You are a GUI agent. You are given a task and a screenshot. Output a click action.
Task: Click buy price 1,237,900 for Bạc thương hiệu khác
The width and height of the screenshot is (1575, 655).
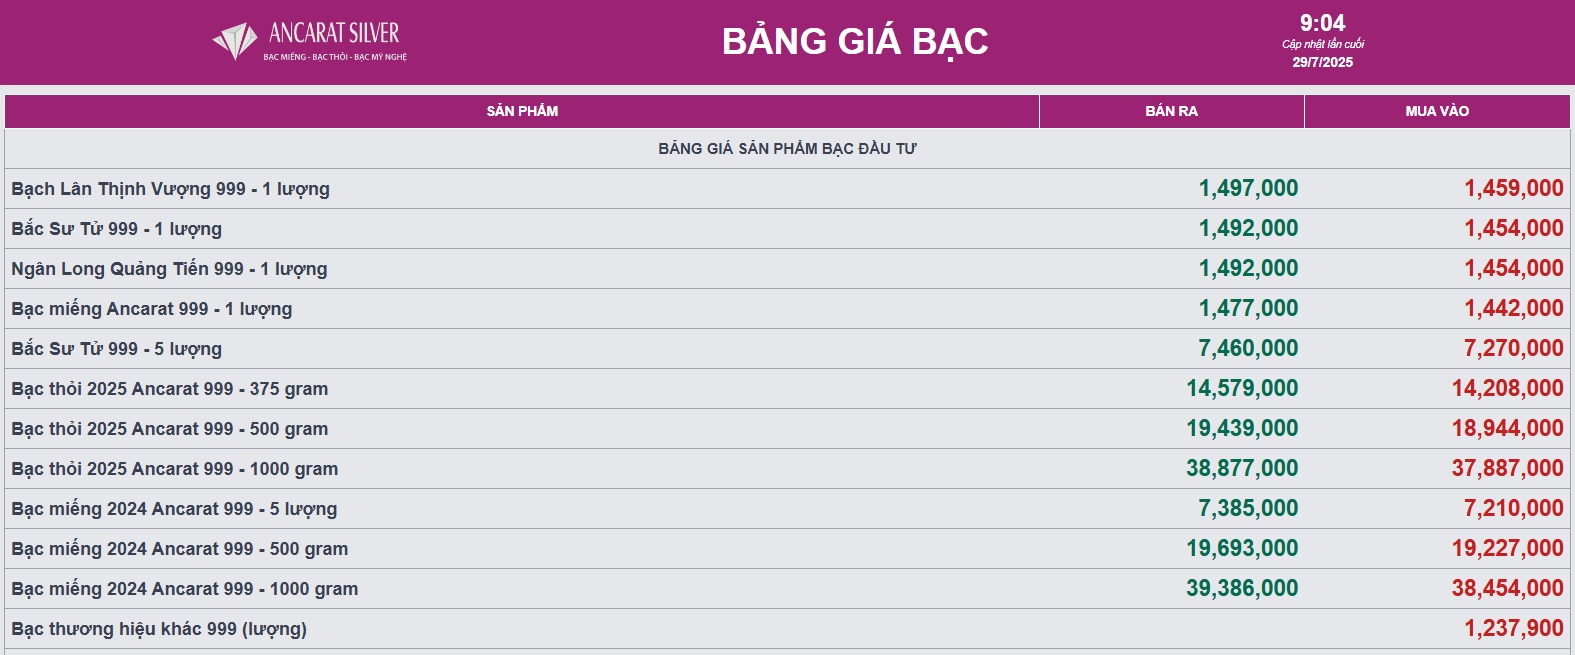1514,628
